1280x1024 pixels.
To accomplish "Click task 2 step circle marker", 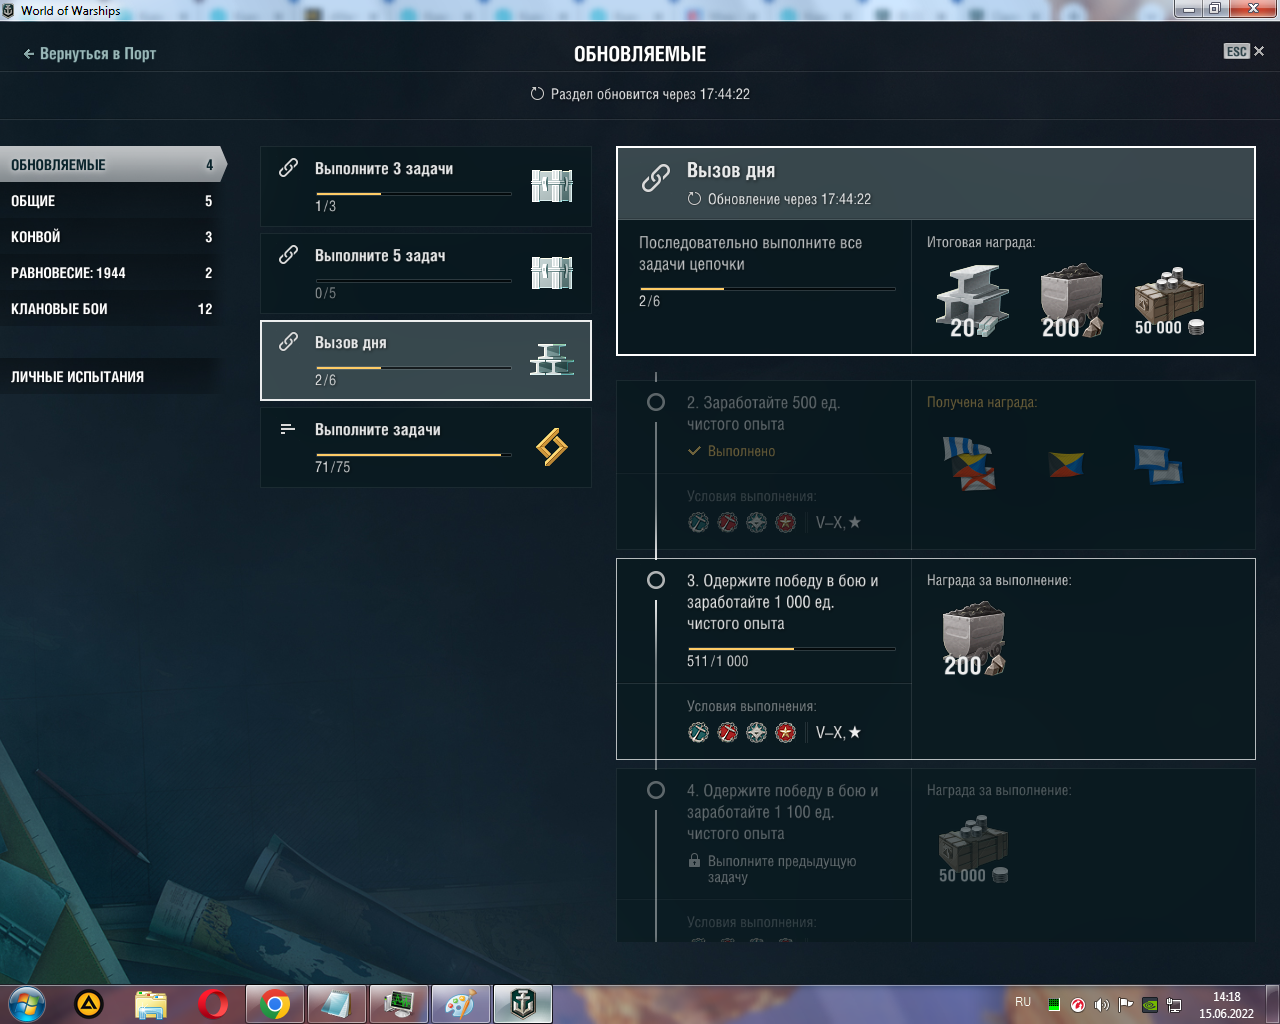I will tap(656, 402).
